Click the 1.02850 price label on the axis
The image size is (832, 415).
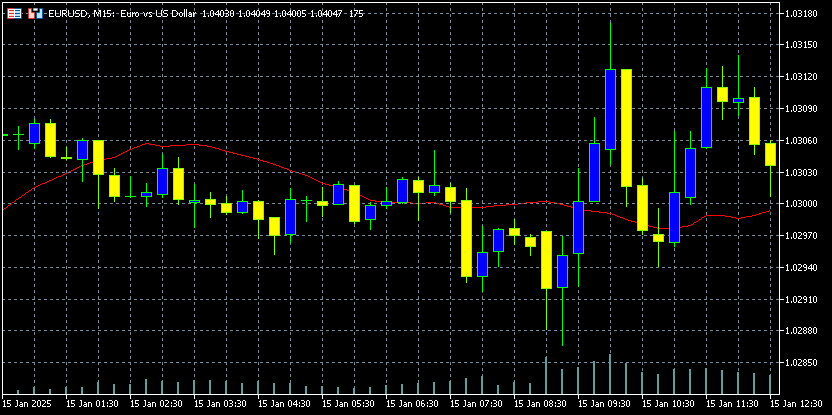coord(803,363)
